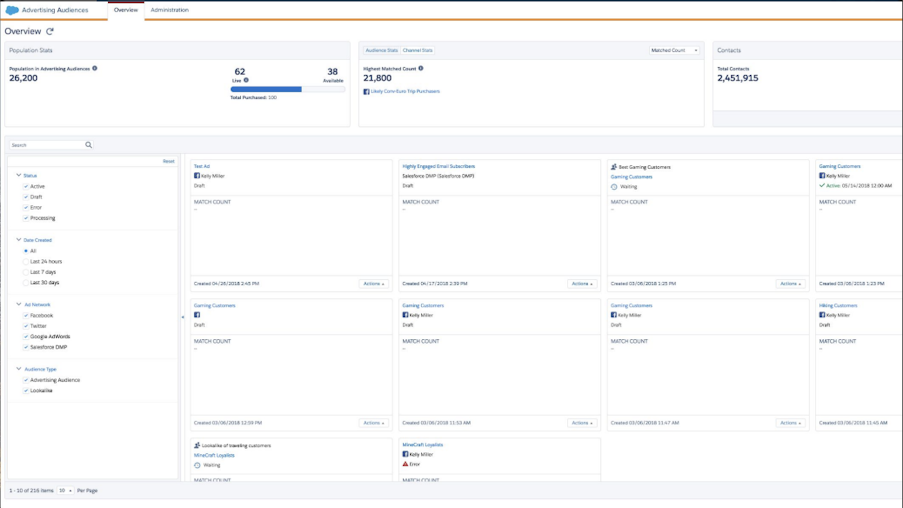Screen dimensions: 903x508
Task: Open Actions menu on card created 03/06/2018 11:47 AM
Action: [791, 423]
